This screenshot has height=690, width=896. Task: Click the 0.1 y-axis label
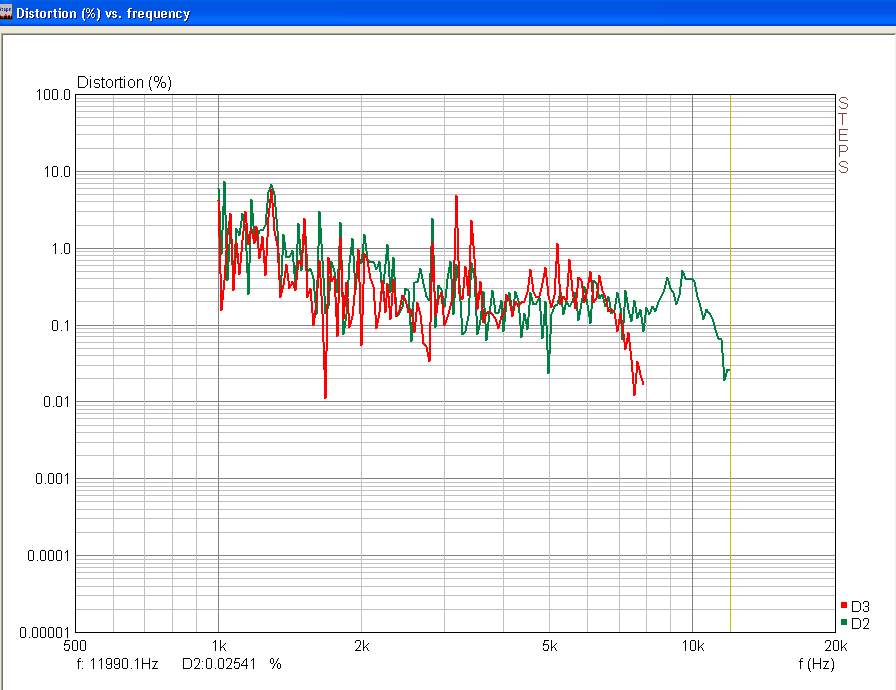point(61,326)
